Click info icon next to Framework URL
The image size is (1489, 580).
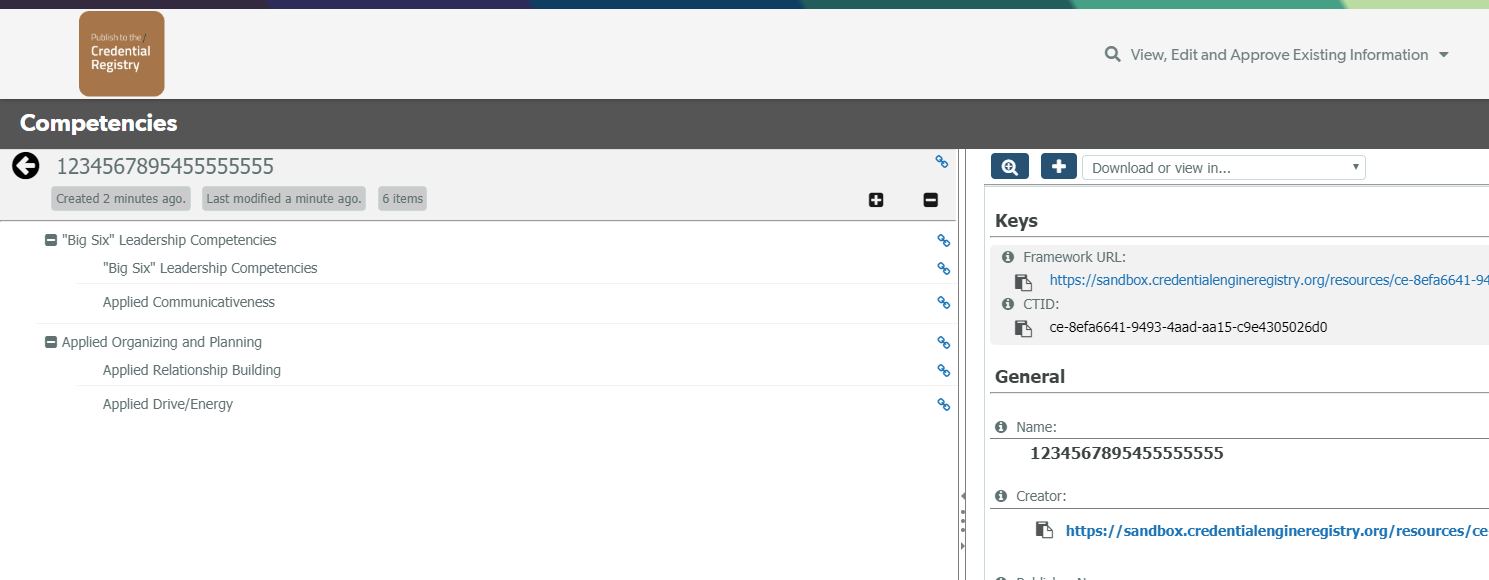coord(1008,257)
